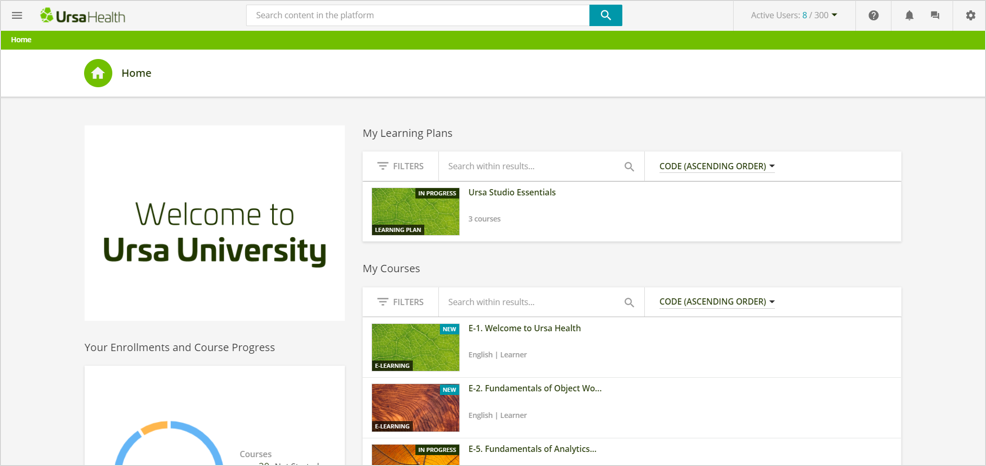
Task: Open E-2. Fundamentals of Object Wo... course
Action: (535, 389)
